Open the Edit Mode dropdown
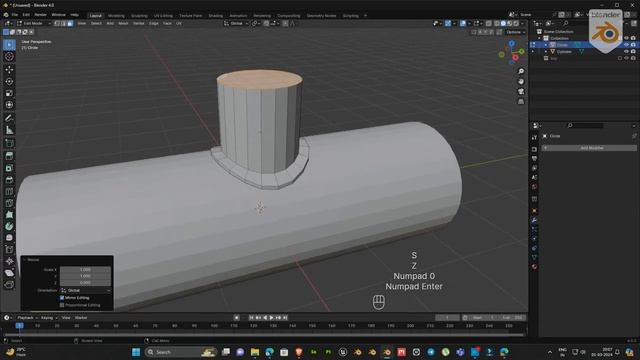The height and width of the screenshot is (360, 640). 35,24
